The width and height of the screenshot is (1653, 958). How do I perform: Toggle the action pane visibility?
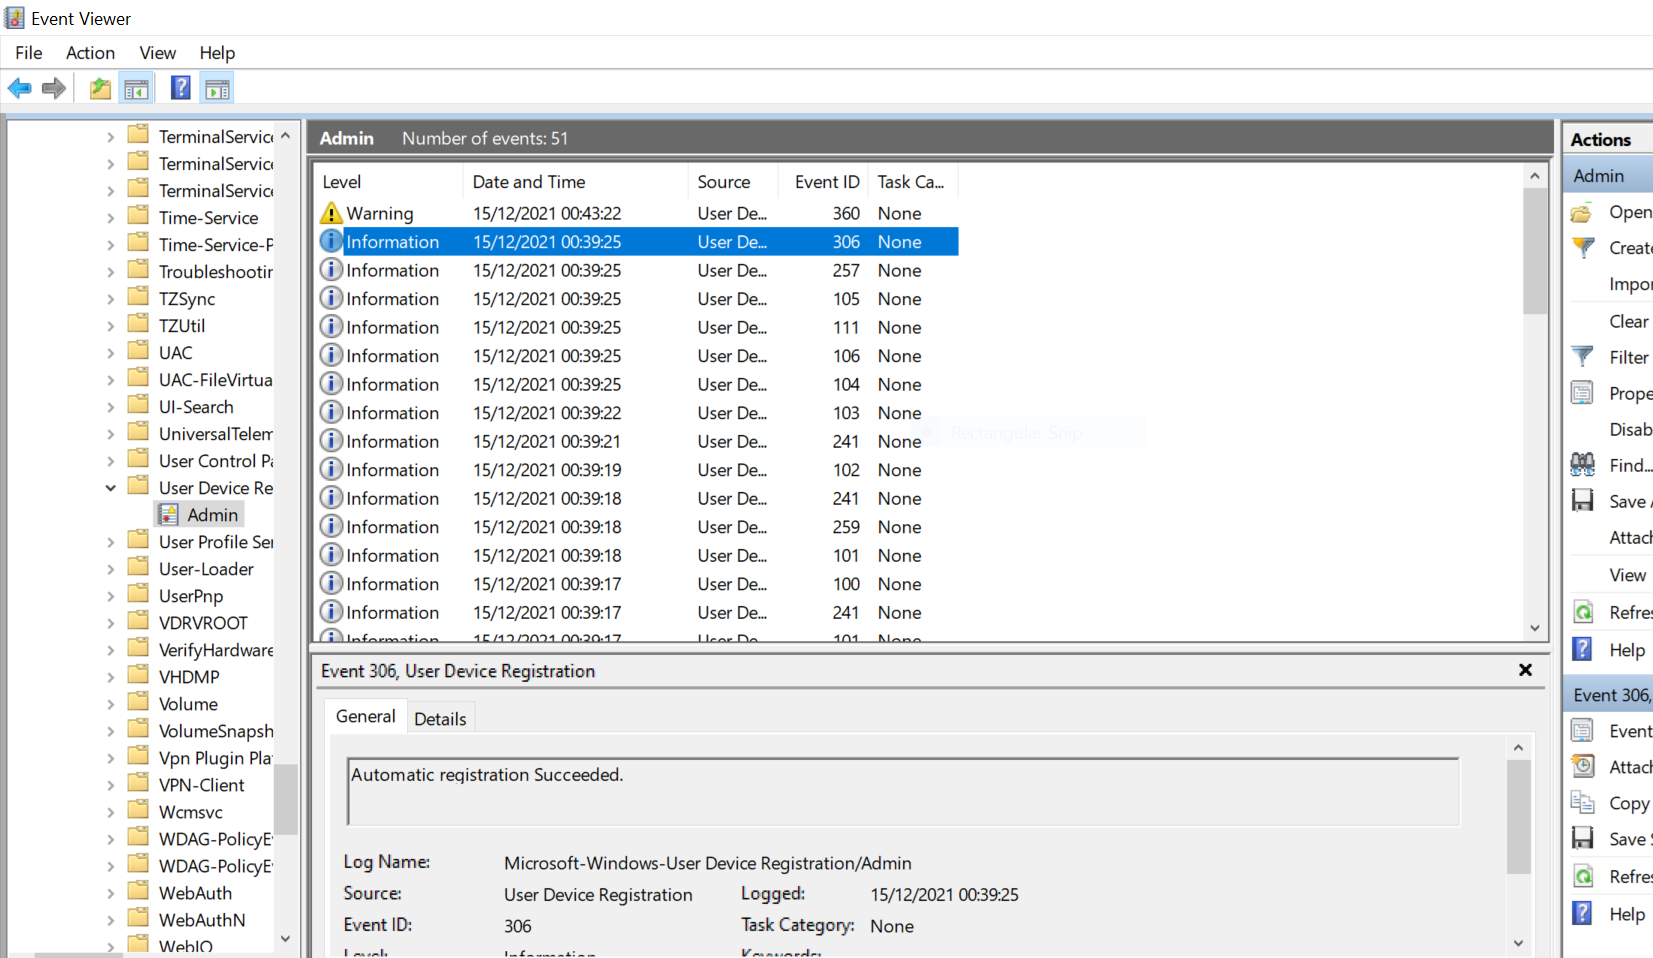point(217,87)
